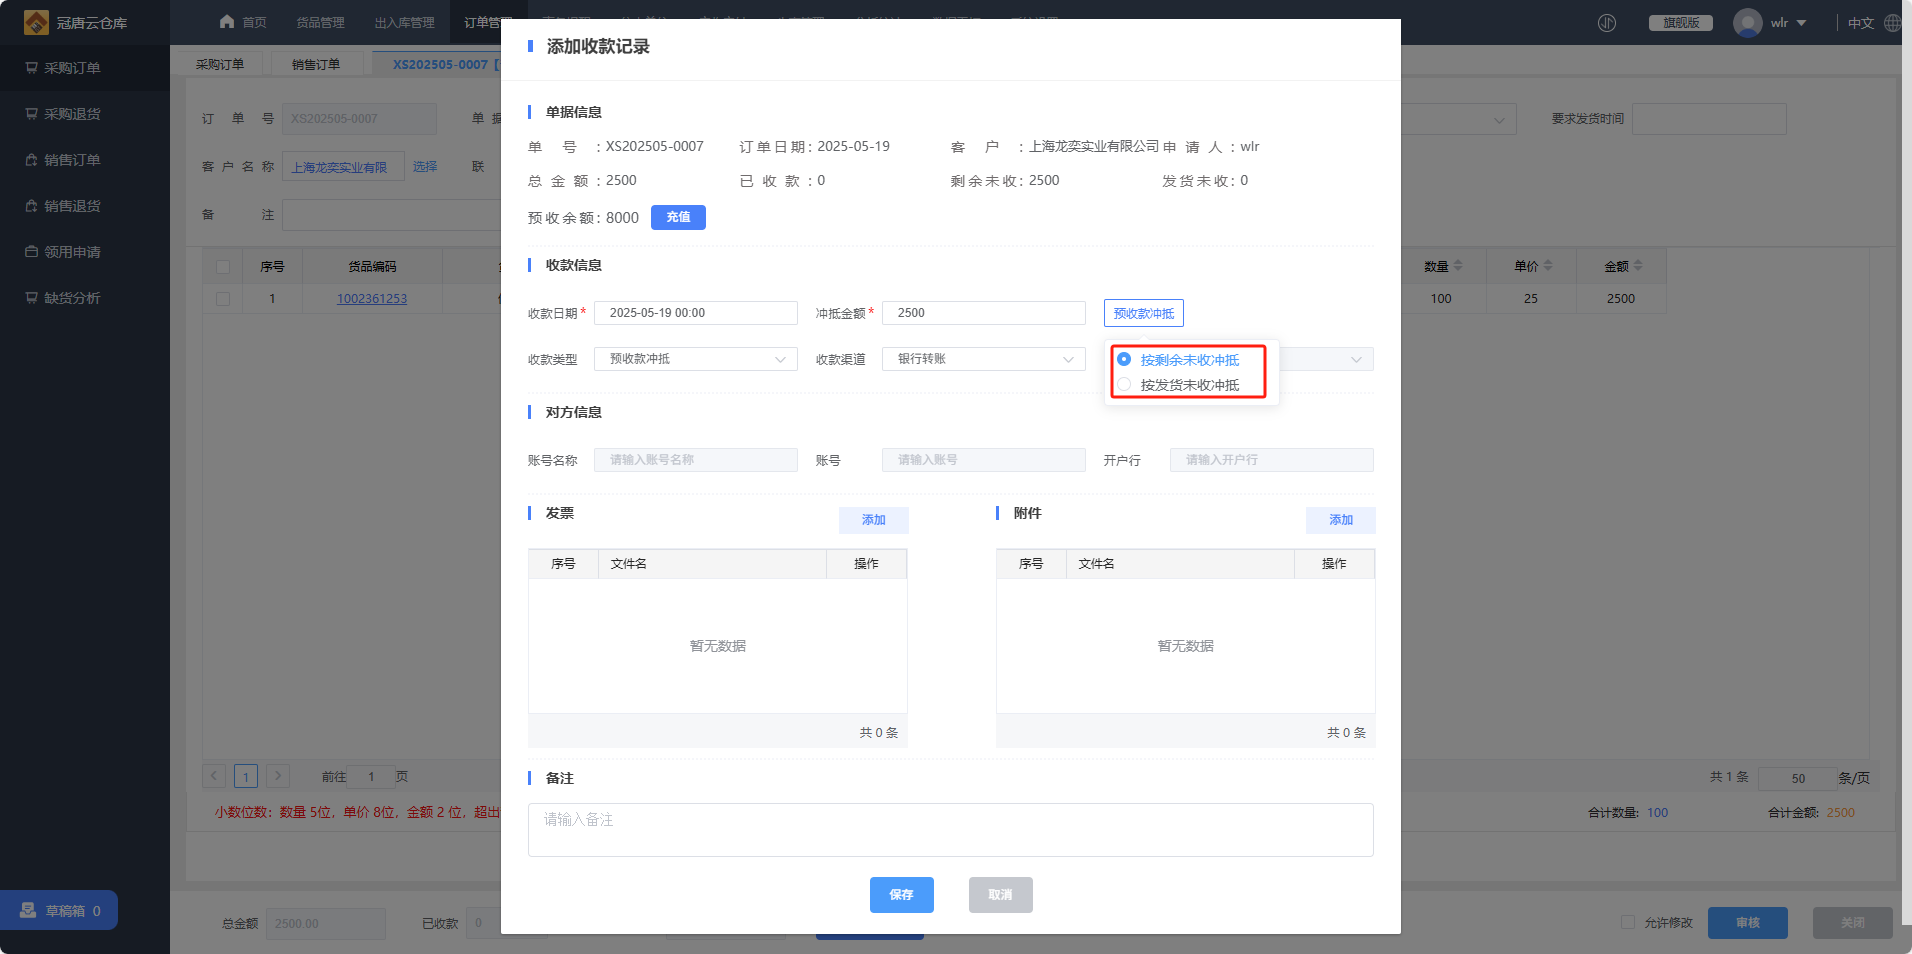1912x954 pixels.
Task: Click the 备注 remarks textarea
Action: [x=951, y=830]
